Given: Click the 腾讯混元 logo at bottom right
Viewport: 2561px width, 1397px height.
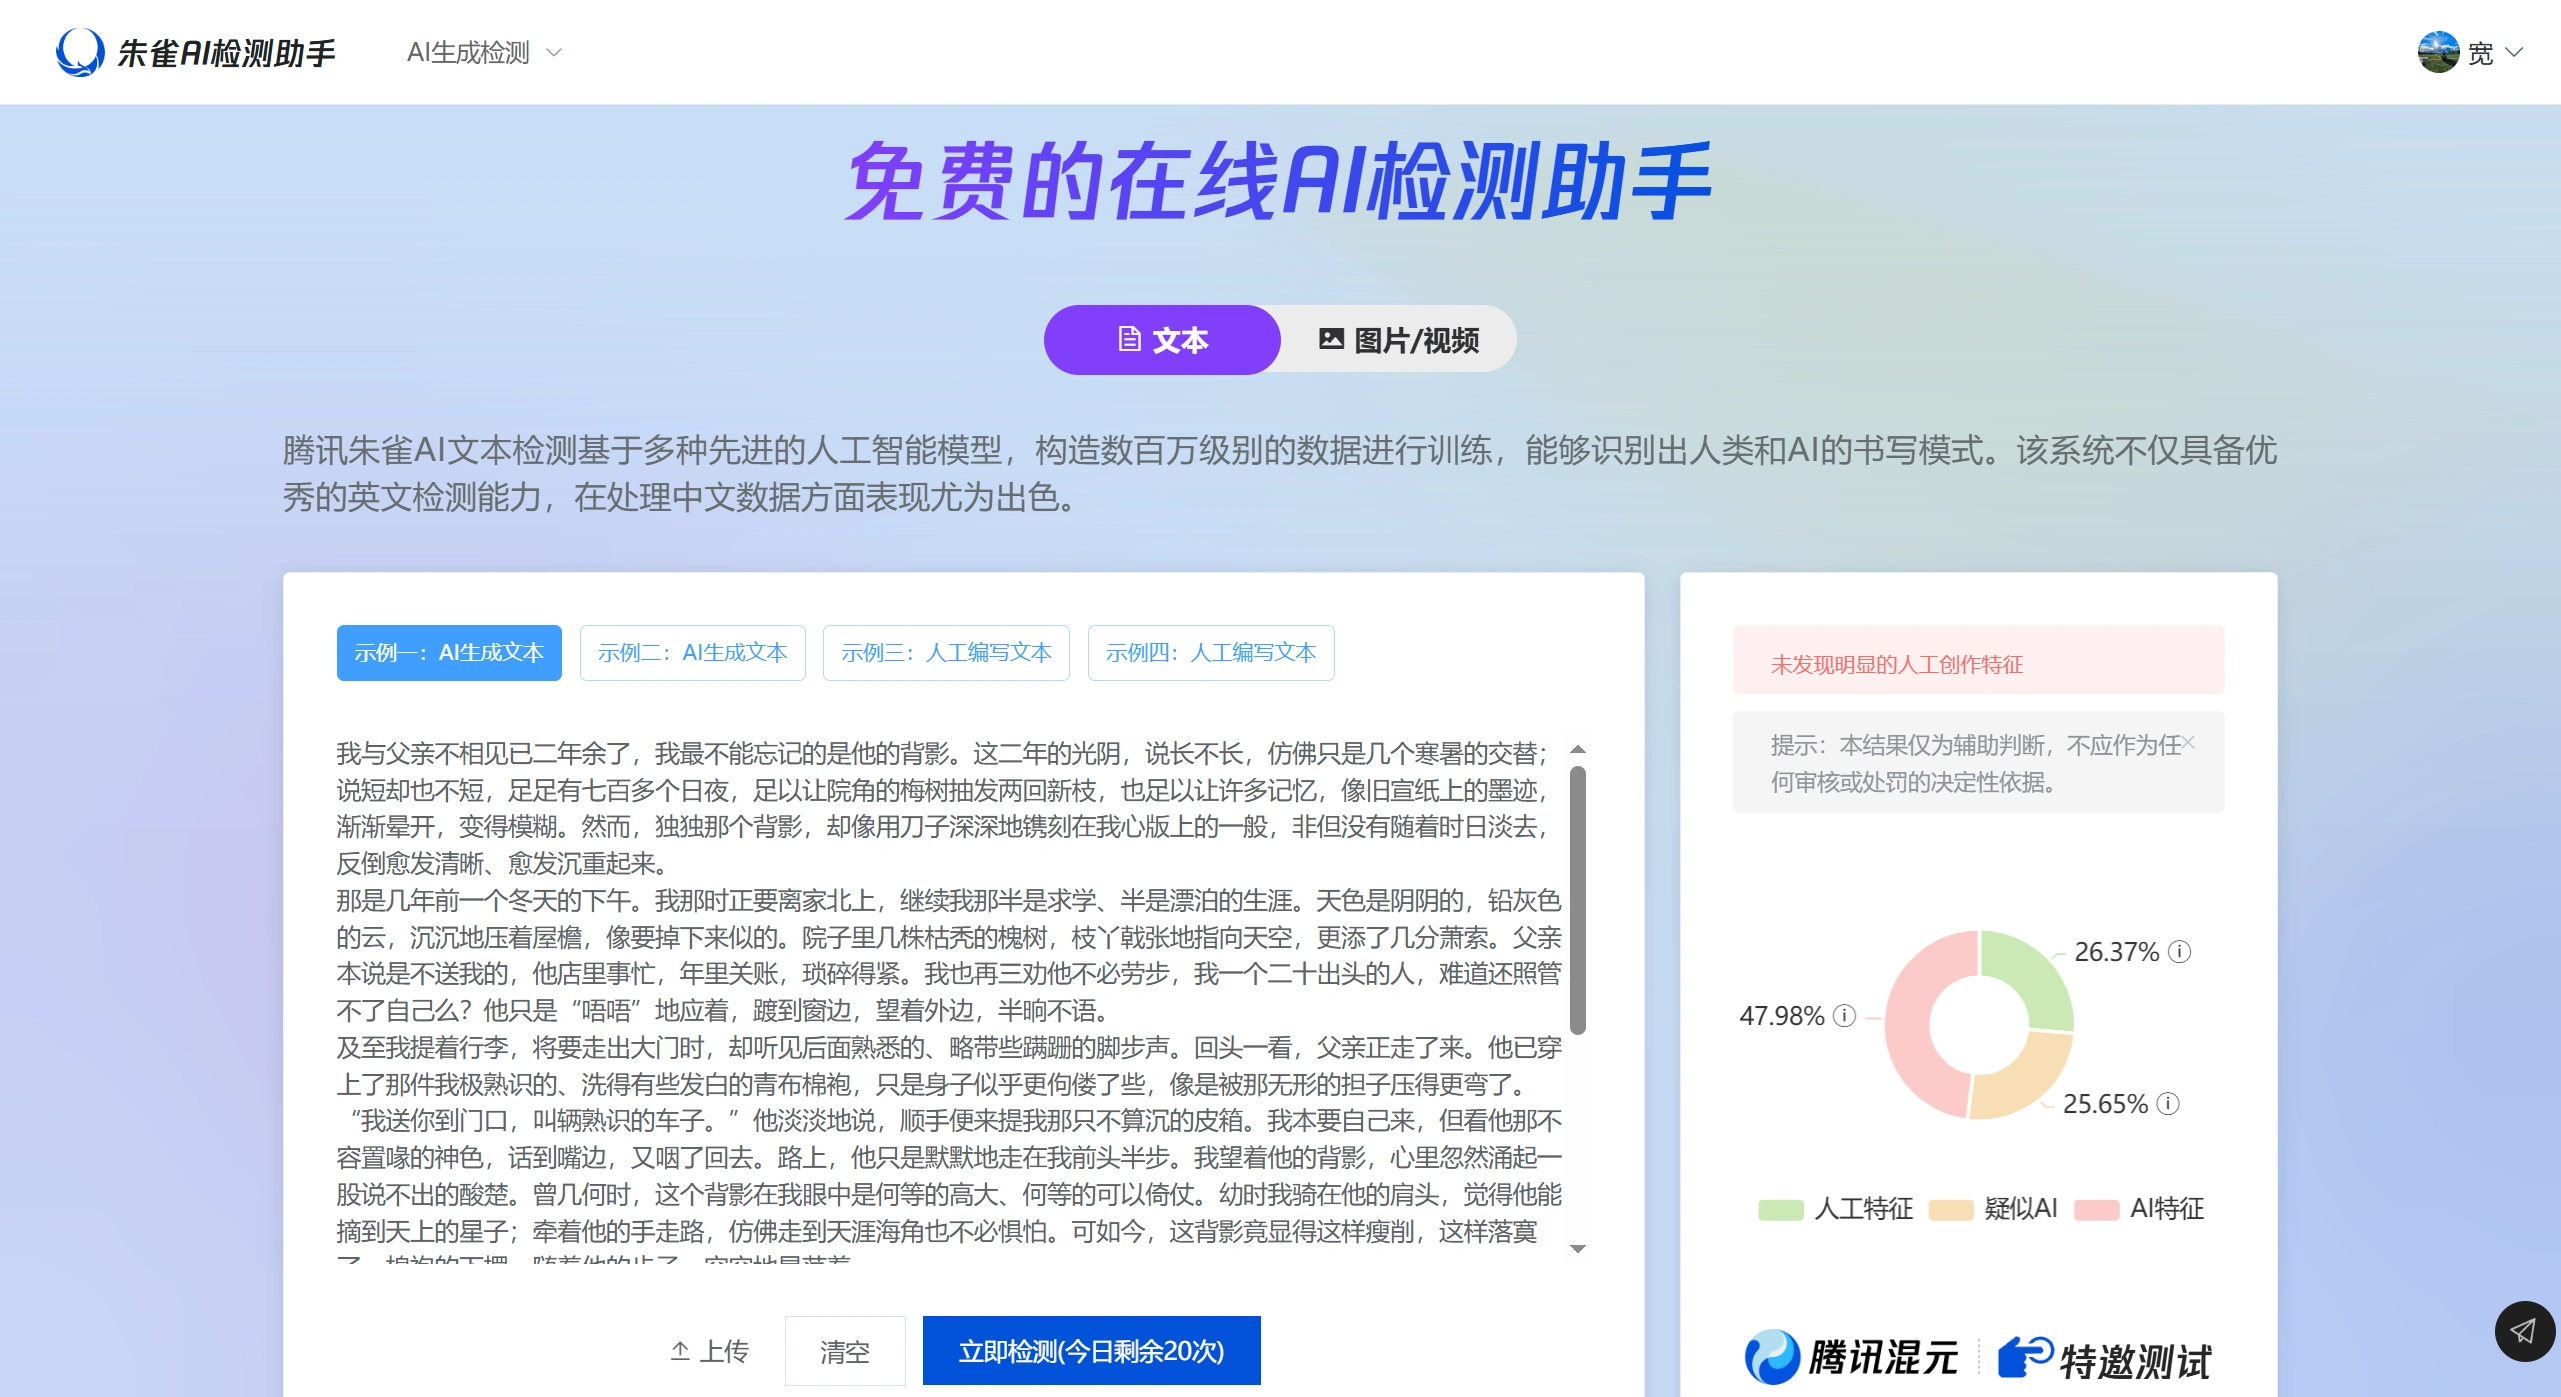Looking at the screenshot, I should coord(1769,1357).
